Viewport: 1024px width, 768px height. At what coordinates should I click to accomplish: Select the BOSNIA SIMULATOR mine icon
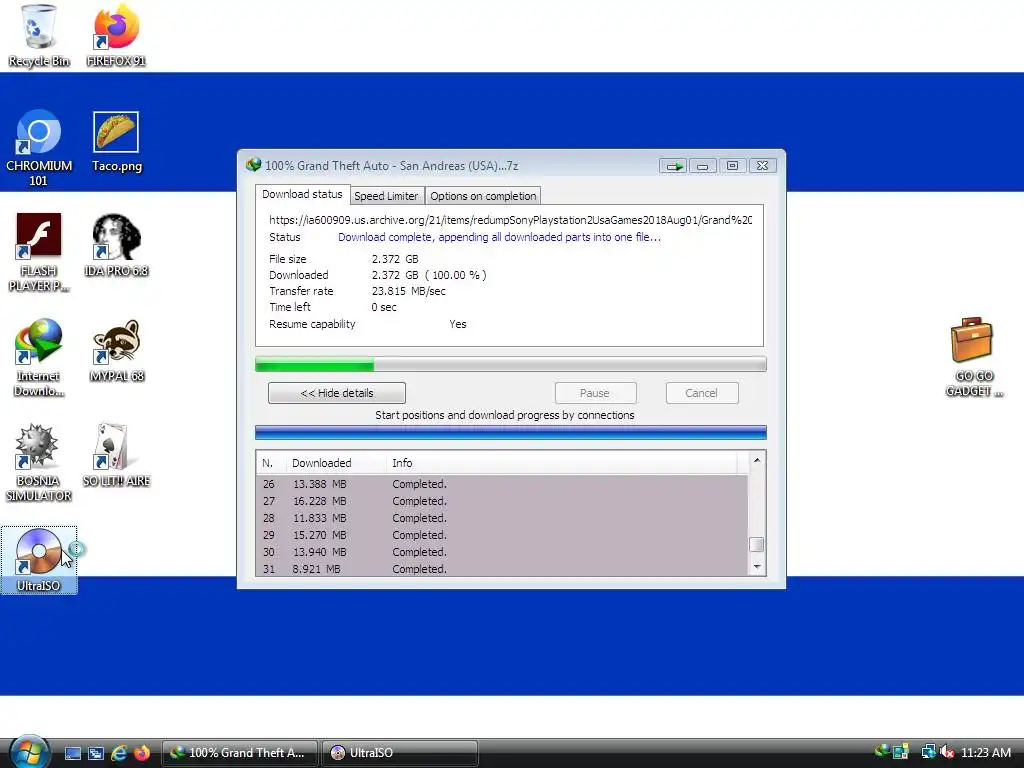click(x=39, y=463)
